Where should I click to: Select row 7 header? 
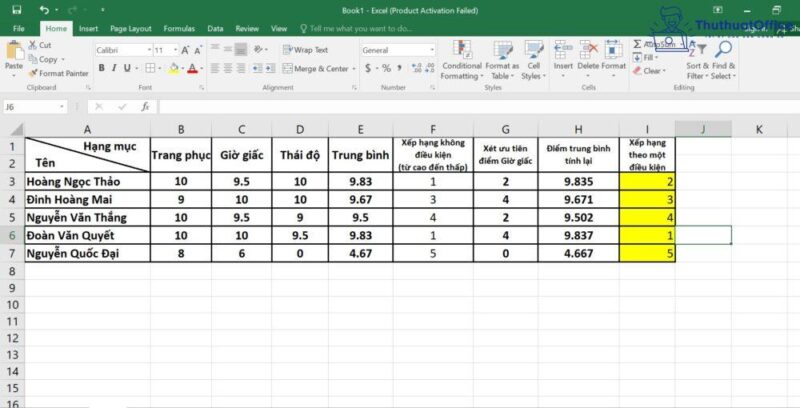pyautogui.click(x=12, y=253)
